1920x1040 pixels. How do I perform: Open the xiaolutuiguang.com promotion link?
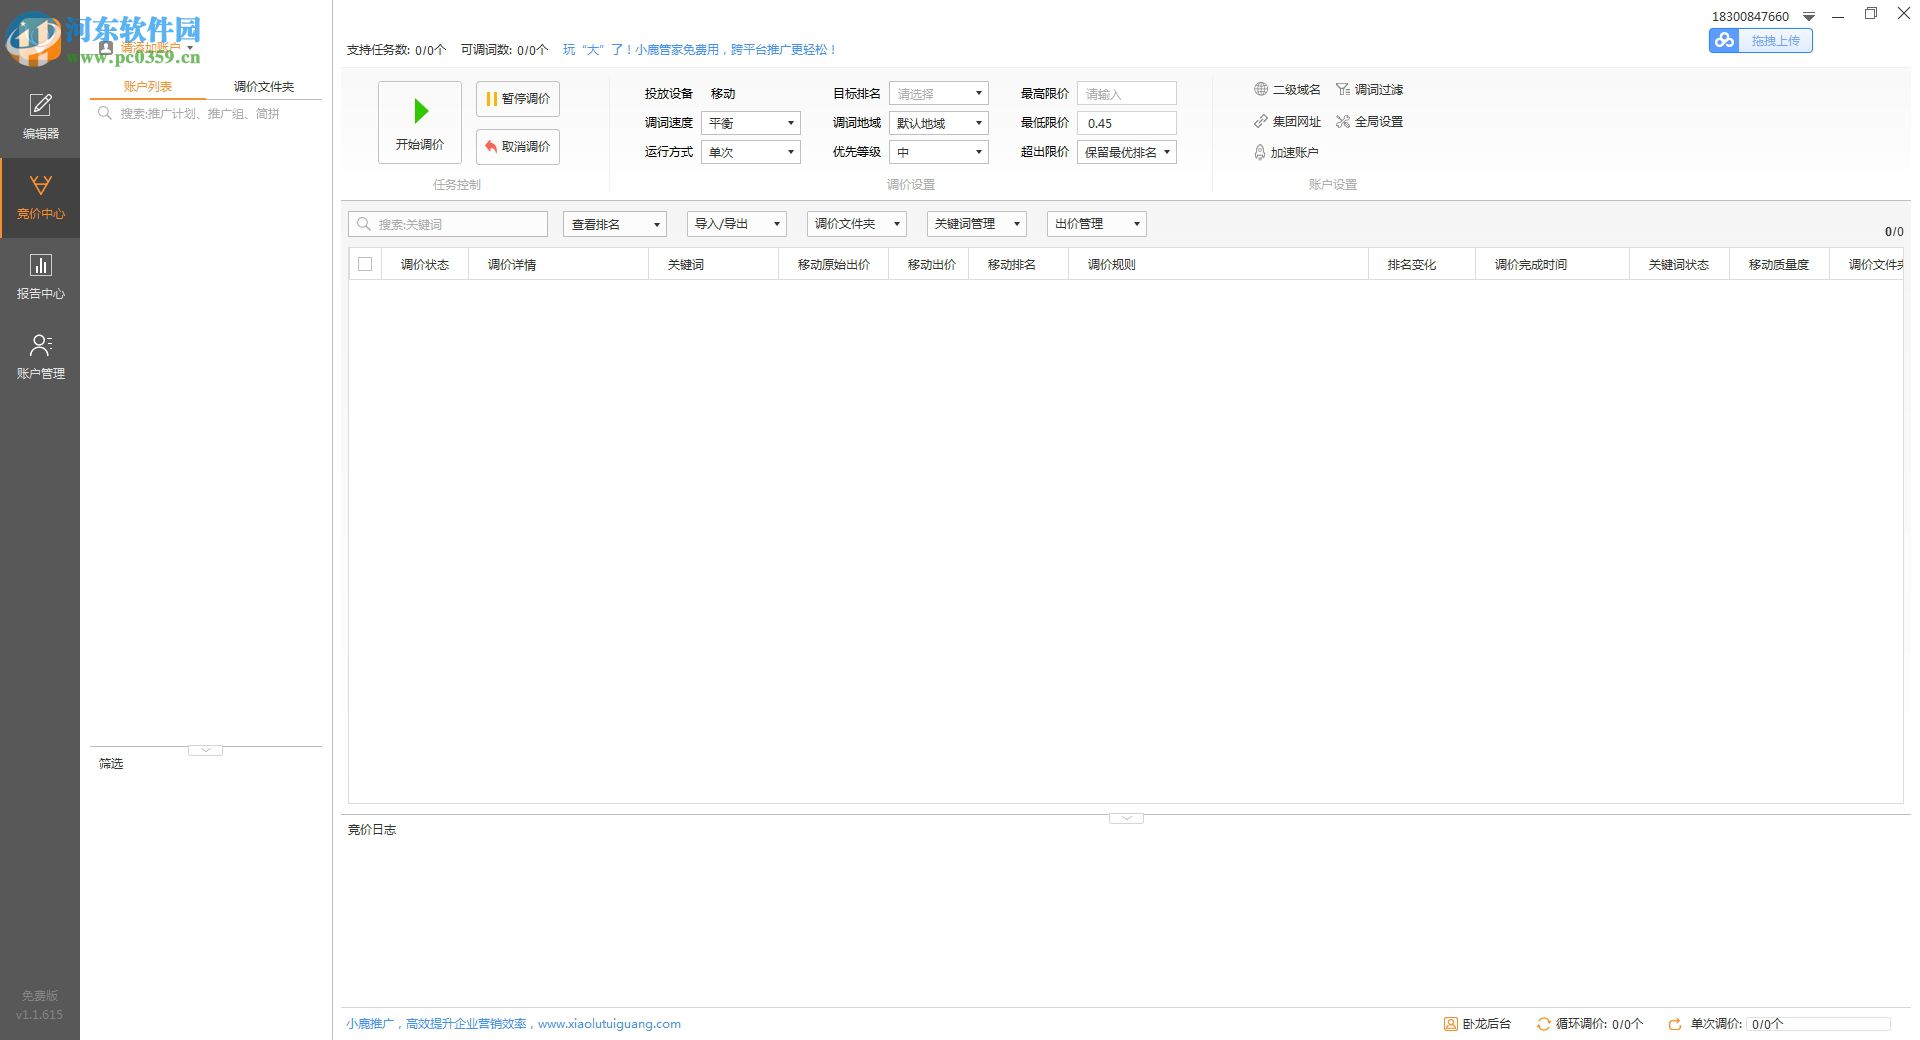point(609,1024)
